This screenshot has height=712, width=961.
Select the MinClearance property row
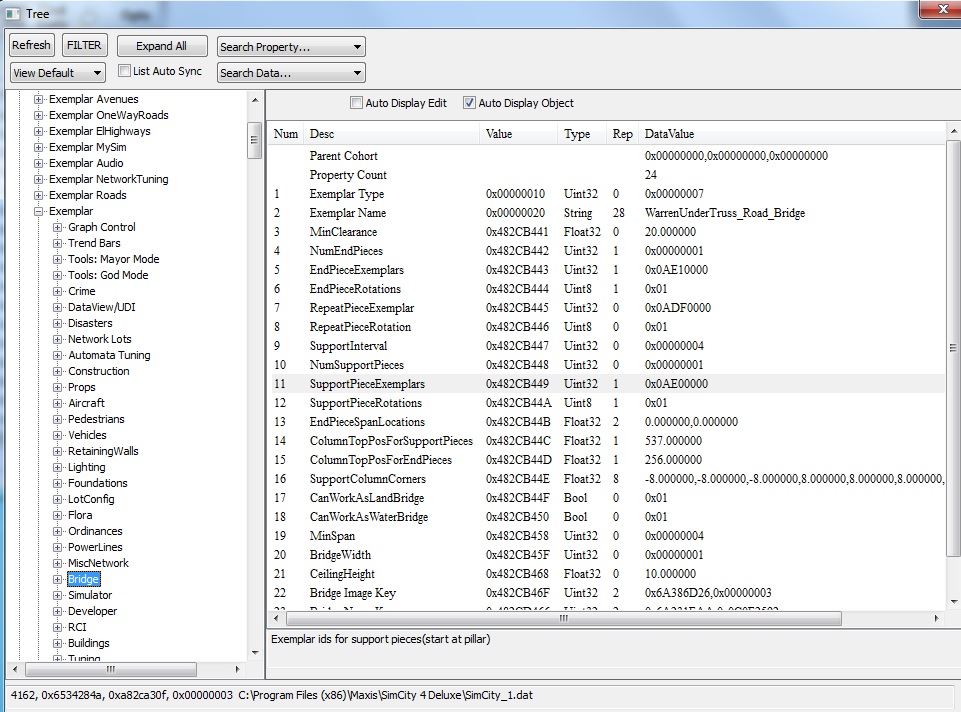[x=607, y=232]
